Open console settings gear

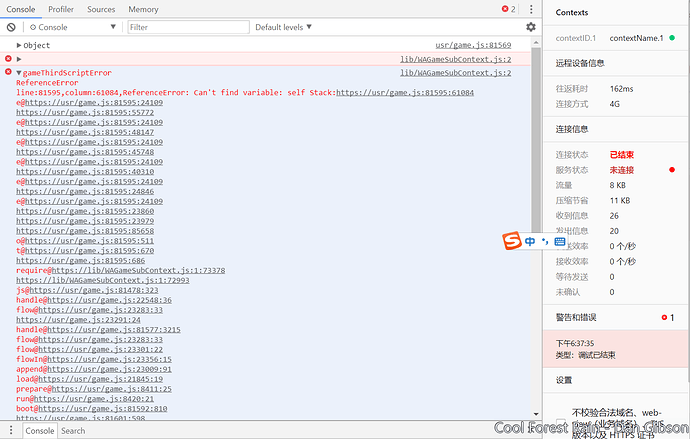pos(531,27)
